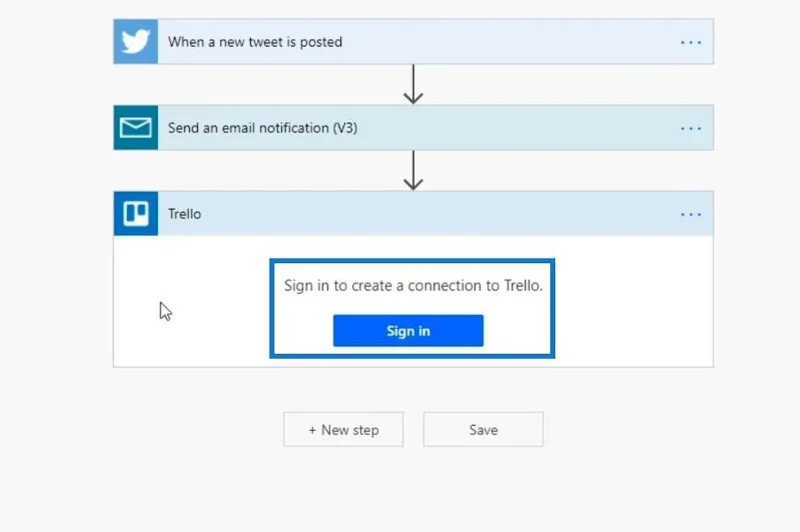Add a new step to the flow
This screenshot has height=532, width=800.
343,429
